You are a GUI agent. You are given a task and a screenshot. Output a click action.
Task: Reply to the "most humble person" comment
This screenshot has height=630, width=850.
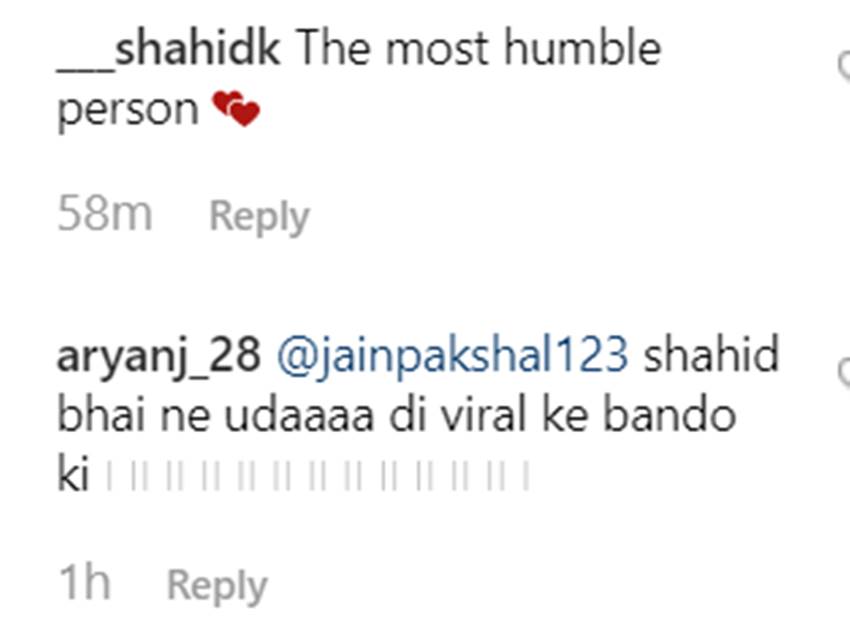click(259, 217)
